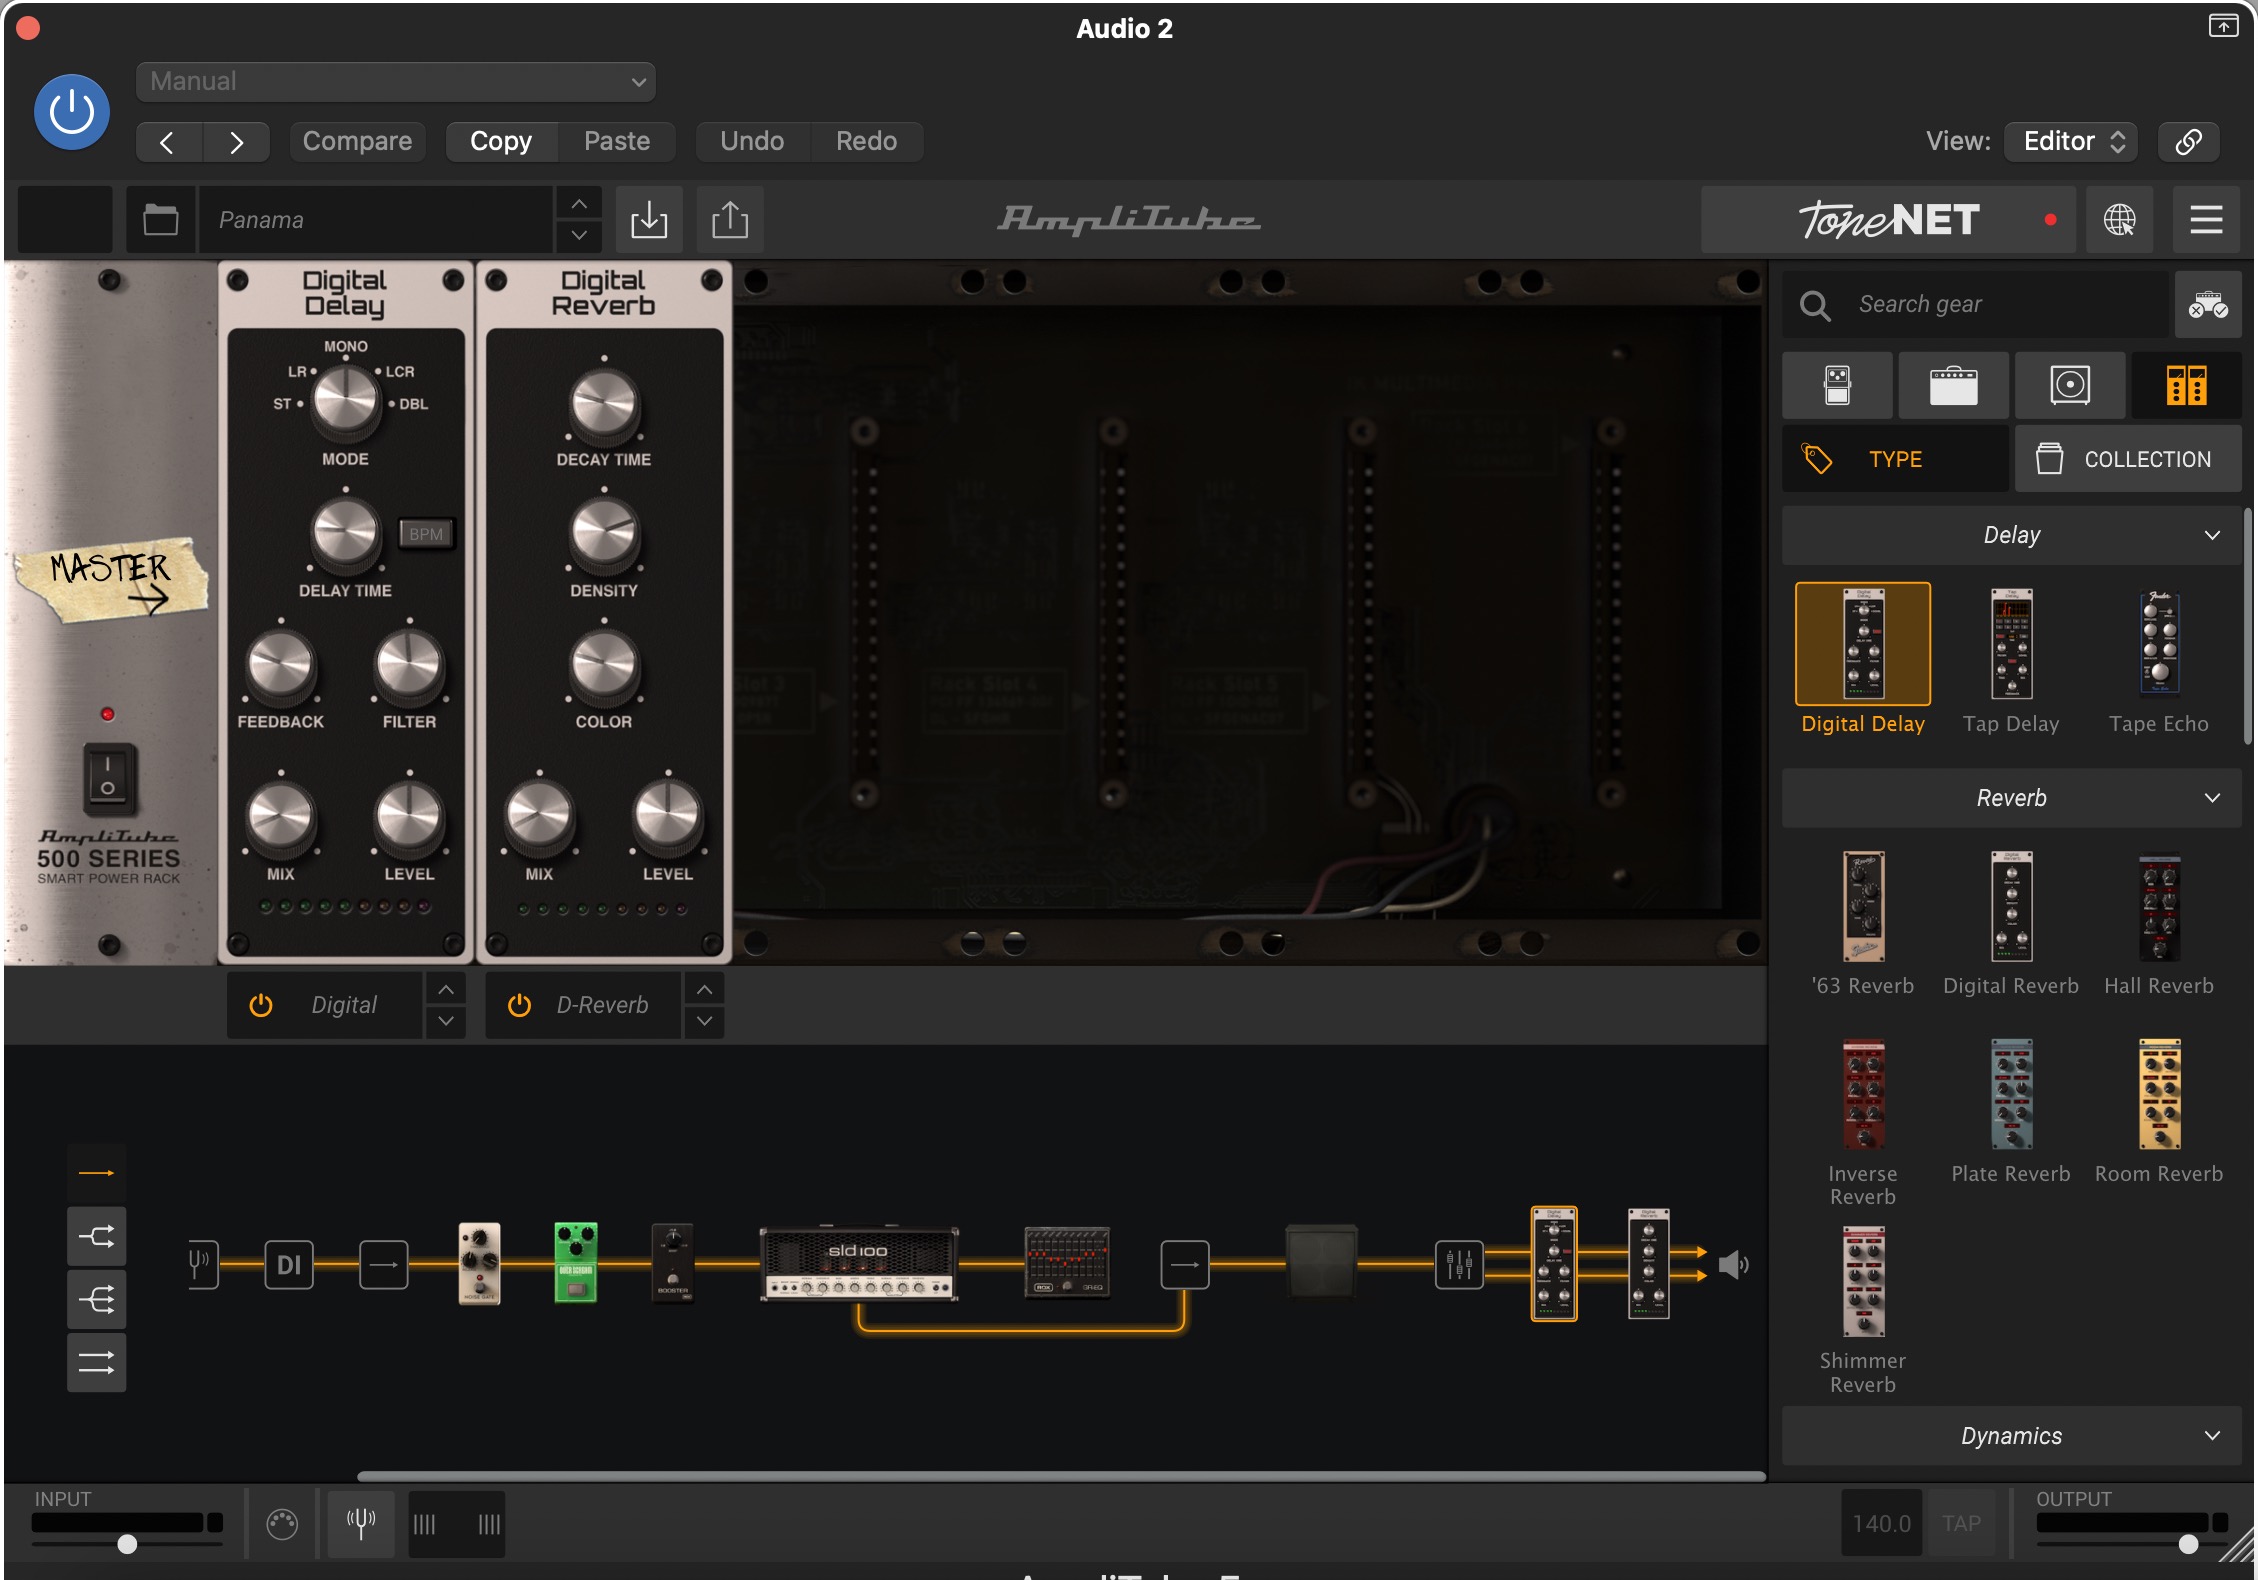Select the sld100 amp head in chain
This screenshot has width=2258, height=1580.
[x=859, y=1264]
